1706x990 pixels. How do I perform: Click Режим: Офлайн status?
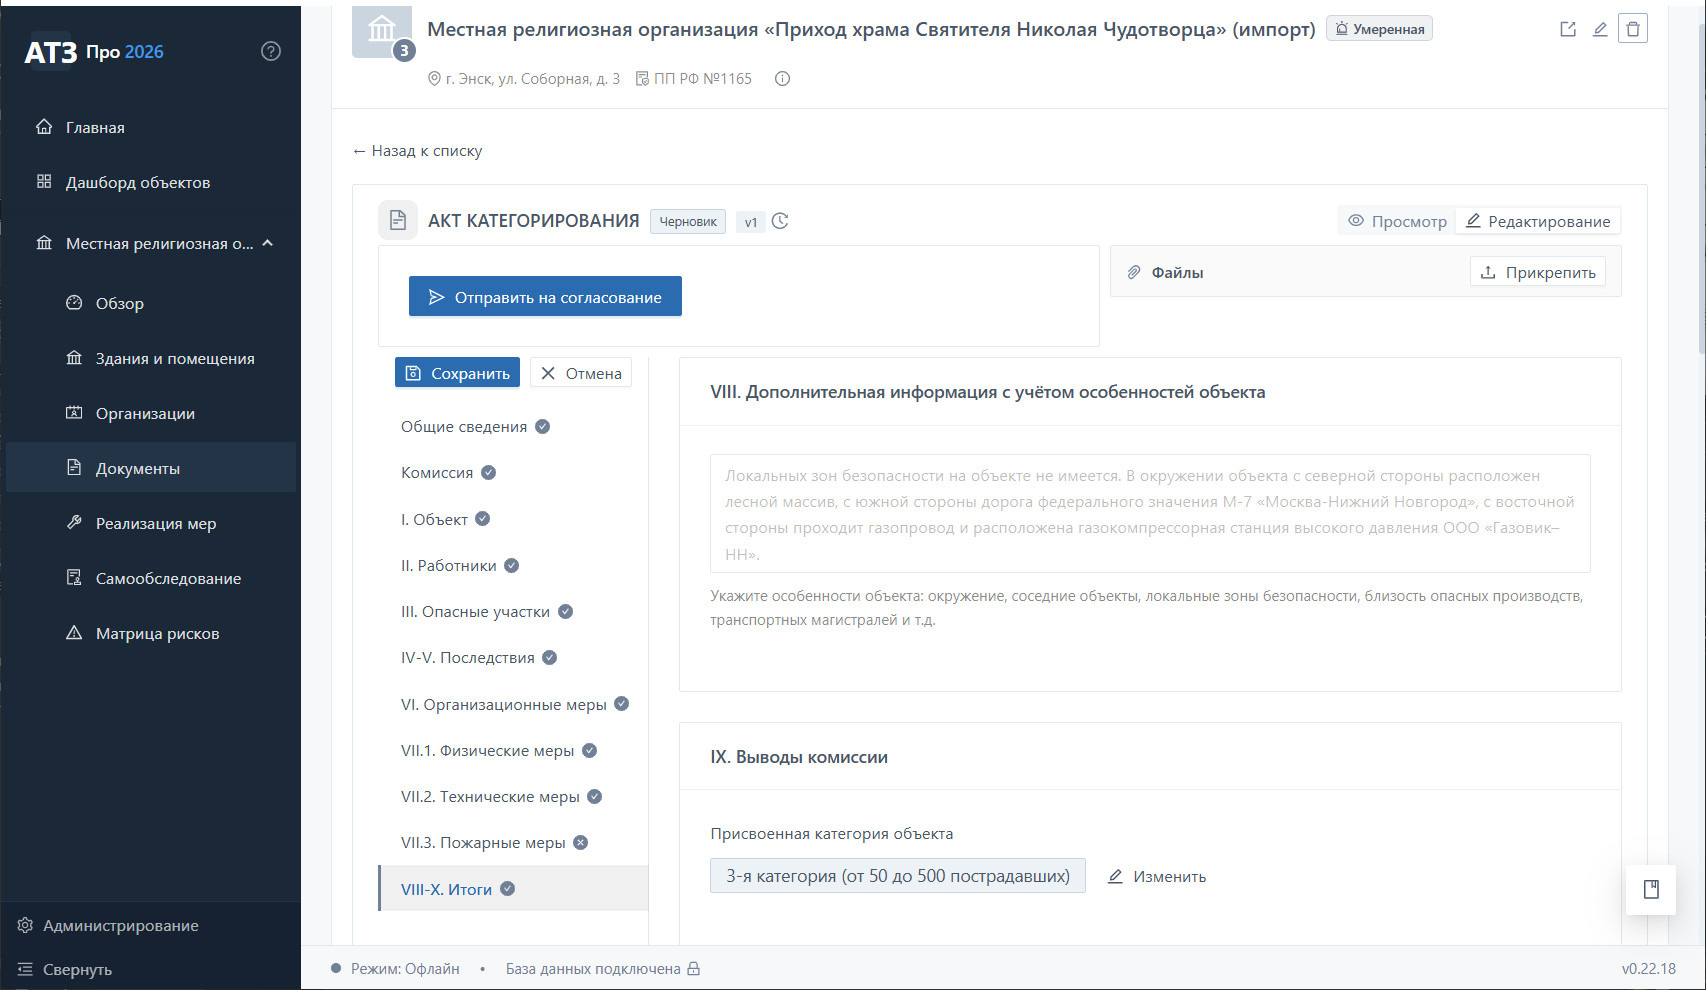tap(396, 968)
